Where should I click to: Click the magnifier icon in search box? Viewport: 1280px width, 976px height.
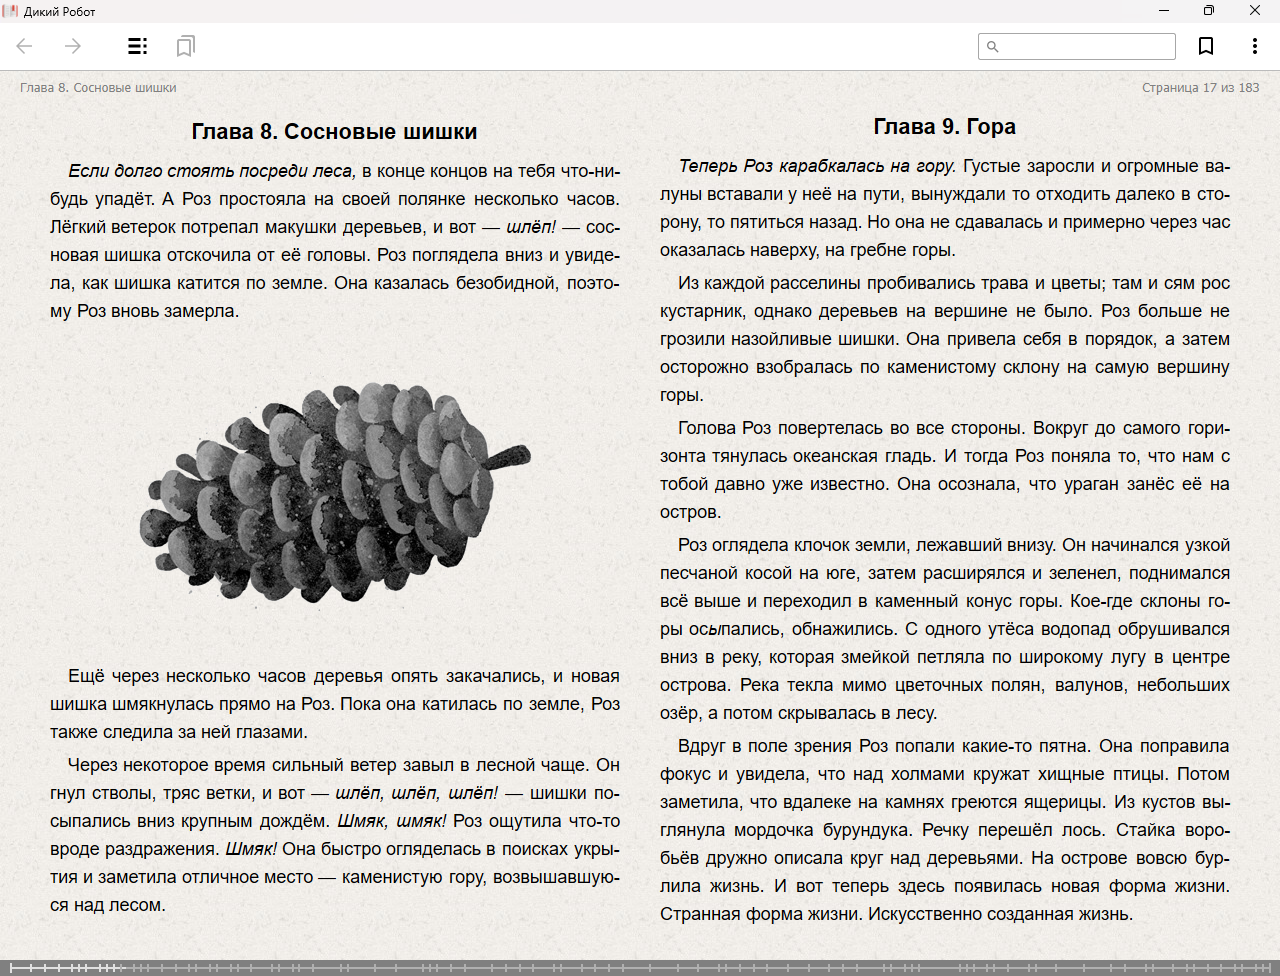point(992,46)
